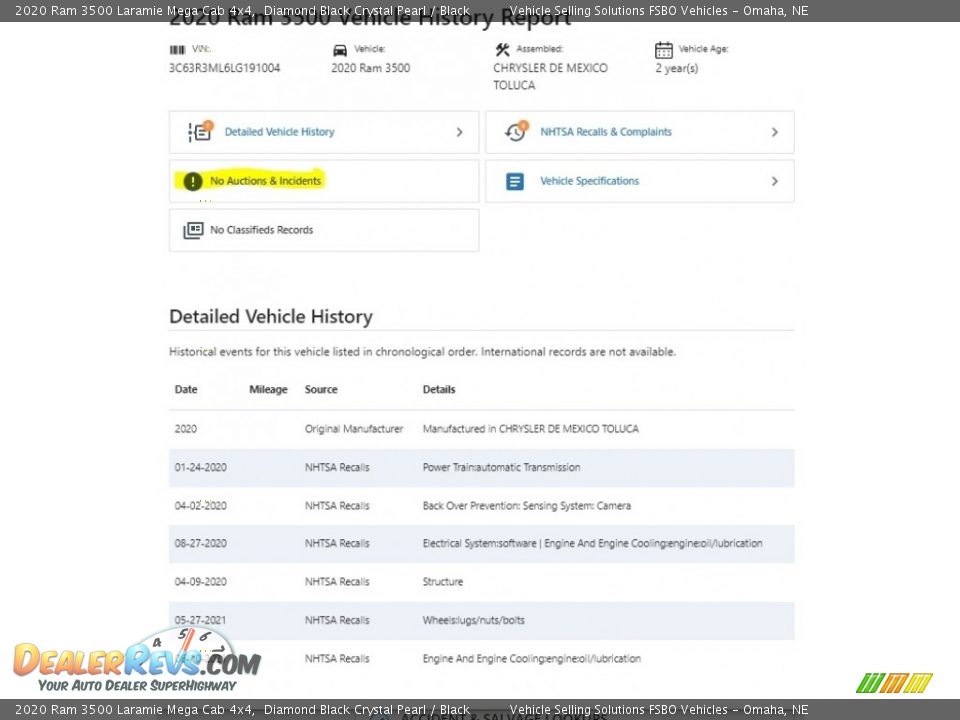This screenshot has height=720, width=960.
Task: Open the Detailed Vehicle History link
Action: 280,132
